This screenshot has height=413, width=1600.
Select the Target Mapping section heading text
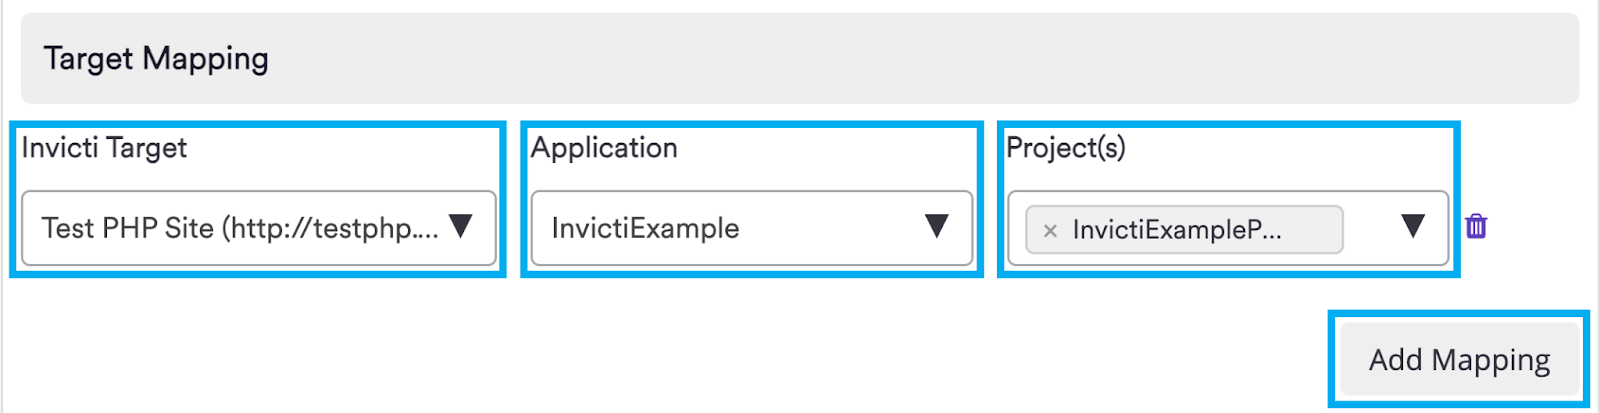point(156,59)
